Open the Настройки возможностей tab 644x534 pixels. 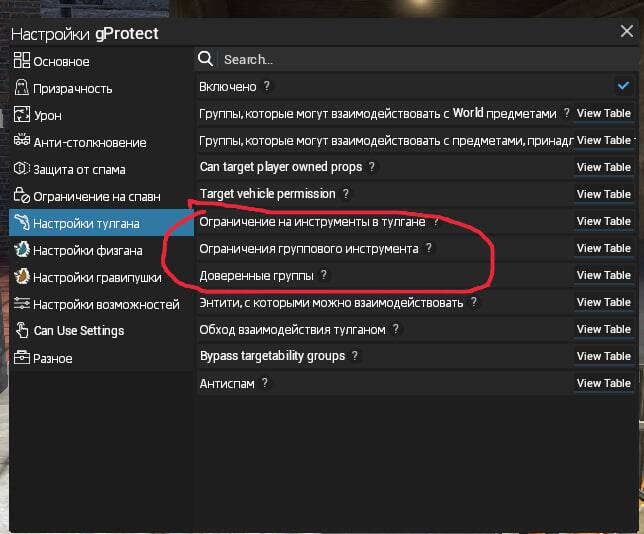(105, 304)
